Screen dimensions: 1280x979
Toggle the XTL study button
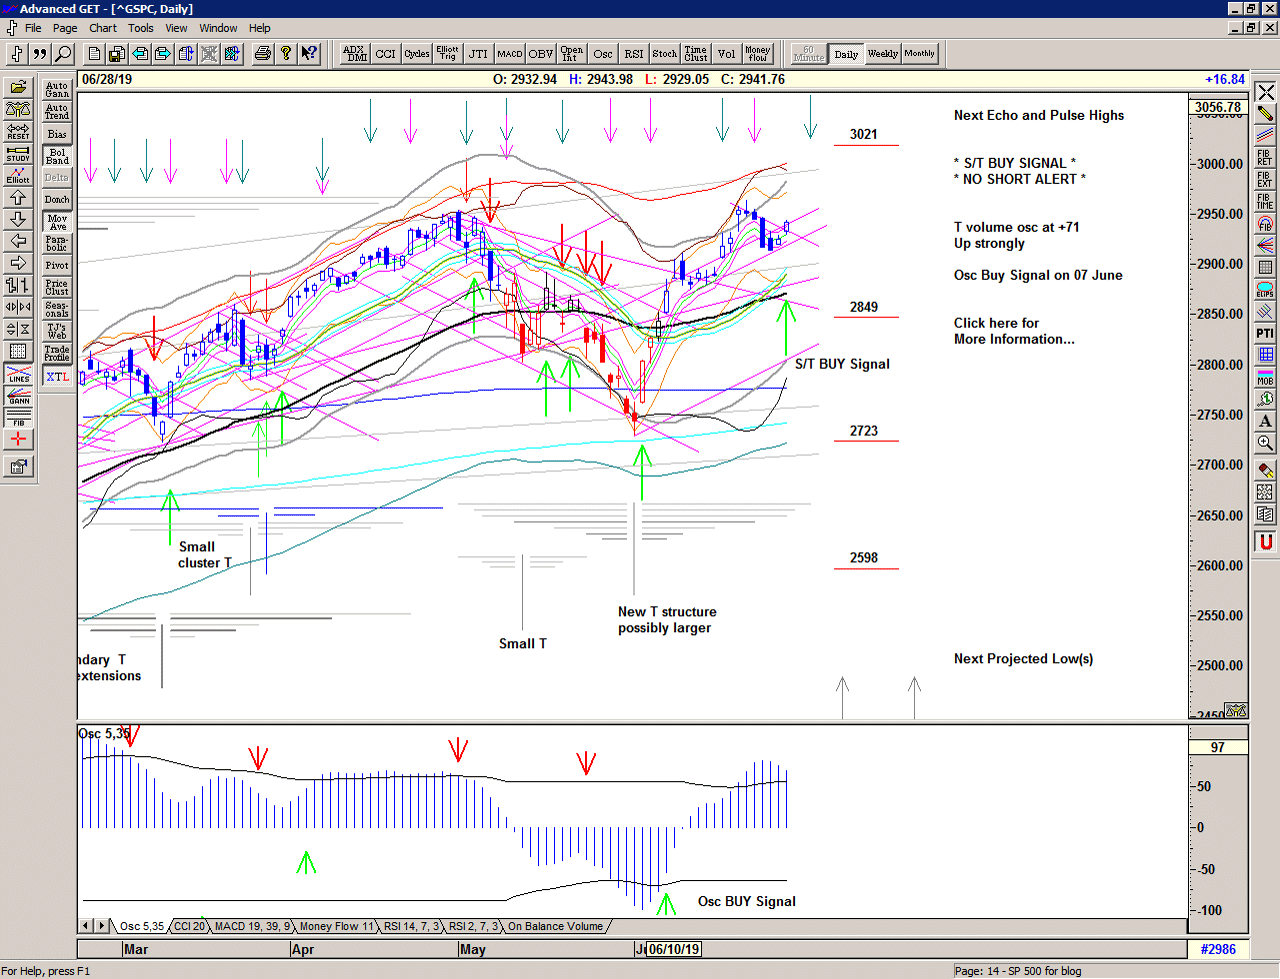point(56,377)
